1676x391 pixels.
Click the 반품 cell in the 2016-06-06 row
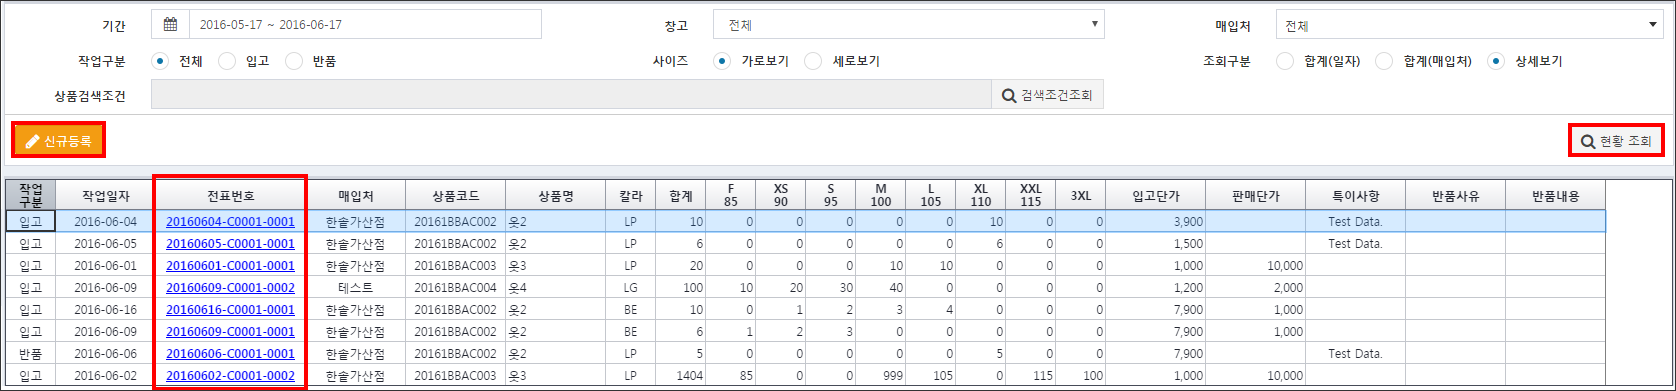pos(30,353)
